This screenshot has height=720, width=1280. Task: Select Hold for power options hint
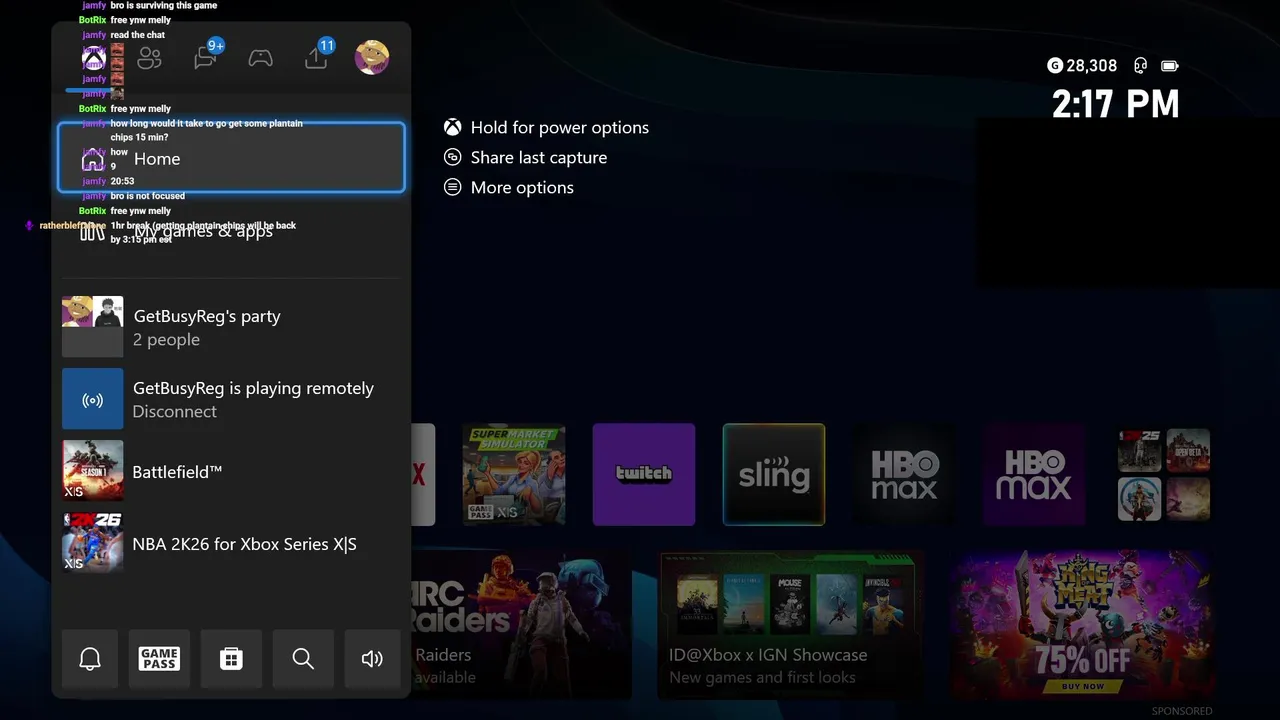[547, 127]
